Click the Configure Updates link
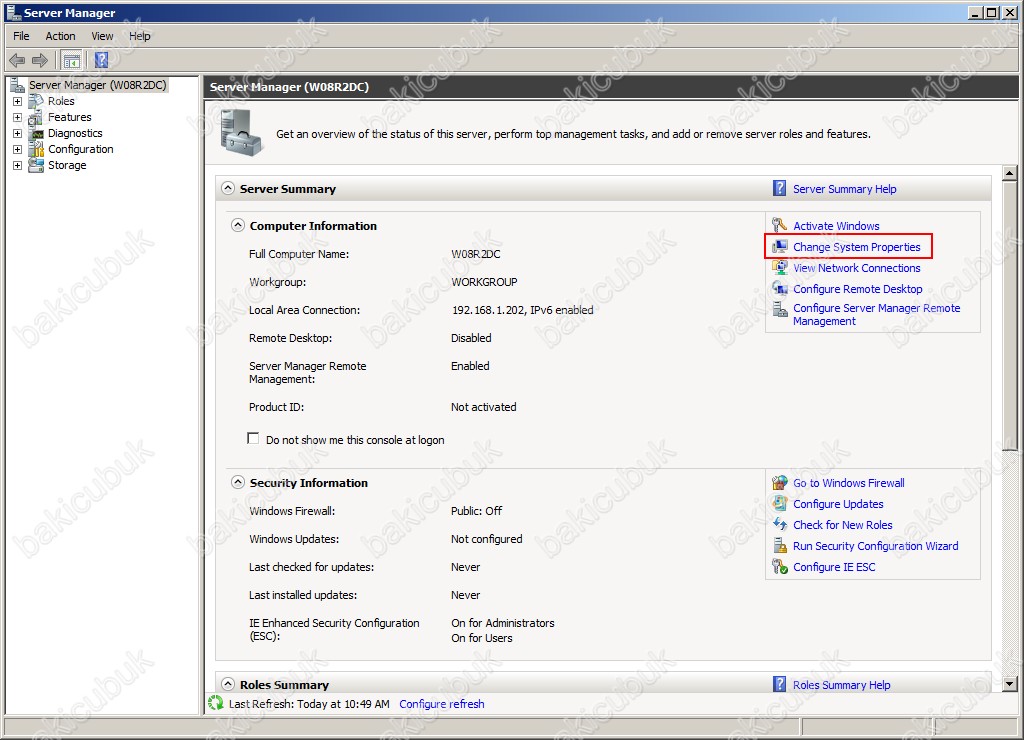 click(838, 504)
